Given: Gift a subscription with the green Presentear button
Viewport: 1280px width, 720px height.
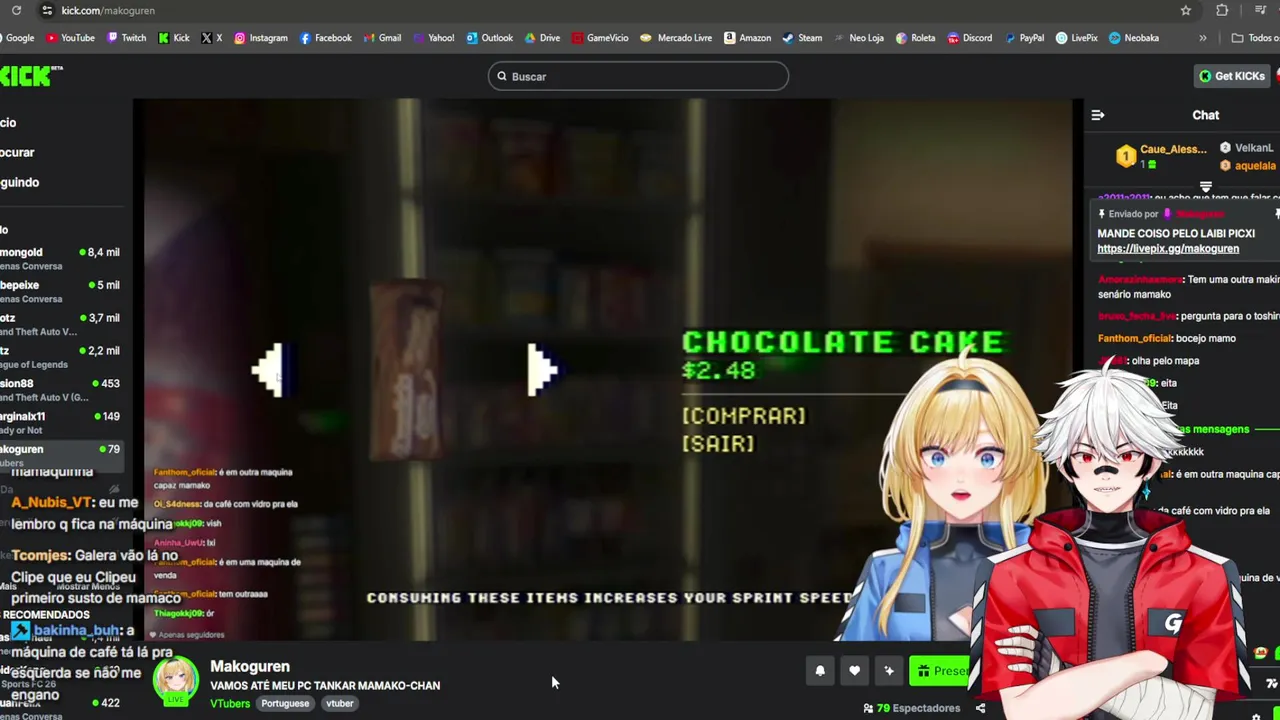Looking at the screenshot, I should tap(940, 671).
